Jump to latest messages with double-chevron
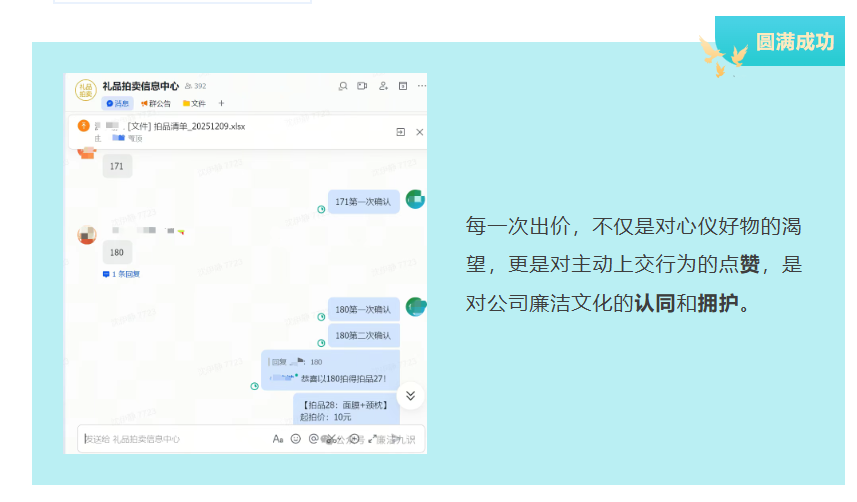 [410, 396]
